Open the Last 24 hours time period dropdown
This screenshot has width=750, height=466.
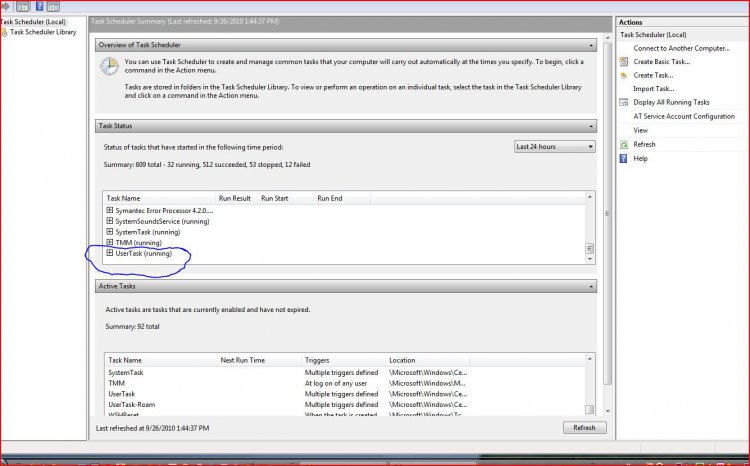coord(554,147)
